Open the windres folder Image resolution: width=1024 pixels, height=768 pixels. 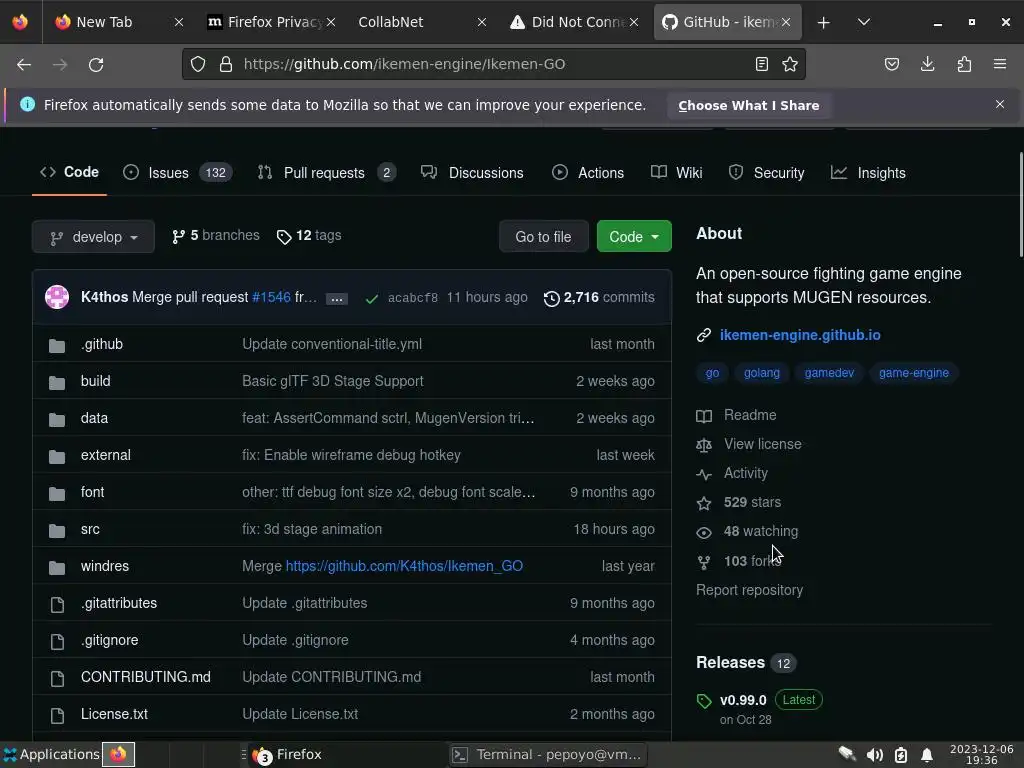[105, 566]
